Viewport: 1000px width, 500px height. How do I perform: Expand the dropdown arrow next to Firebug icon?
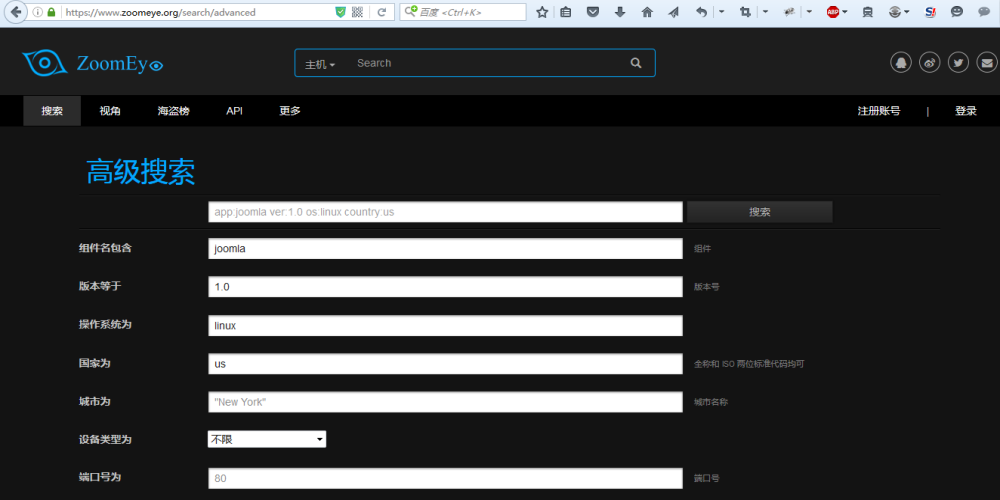tap(809, 12)
